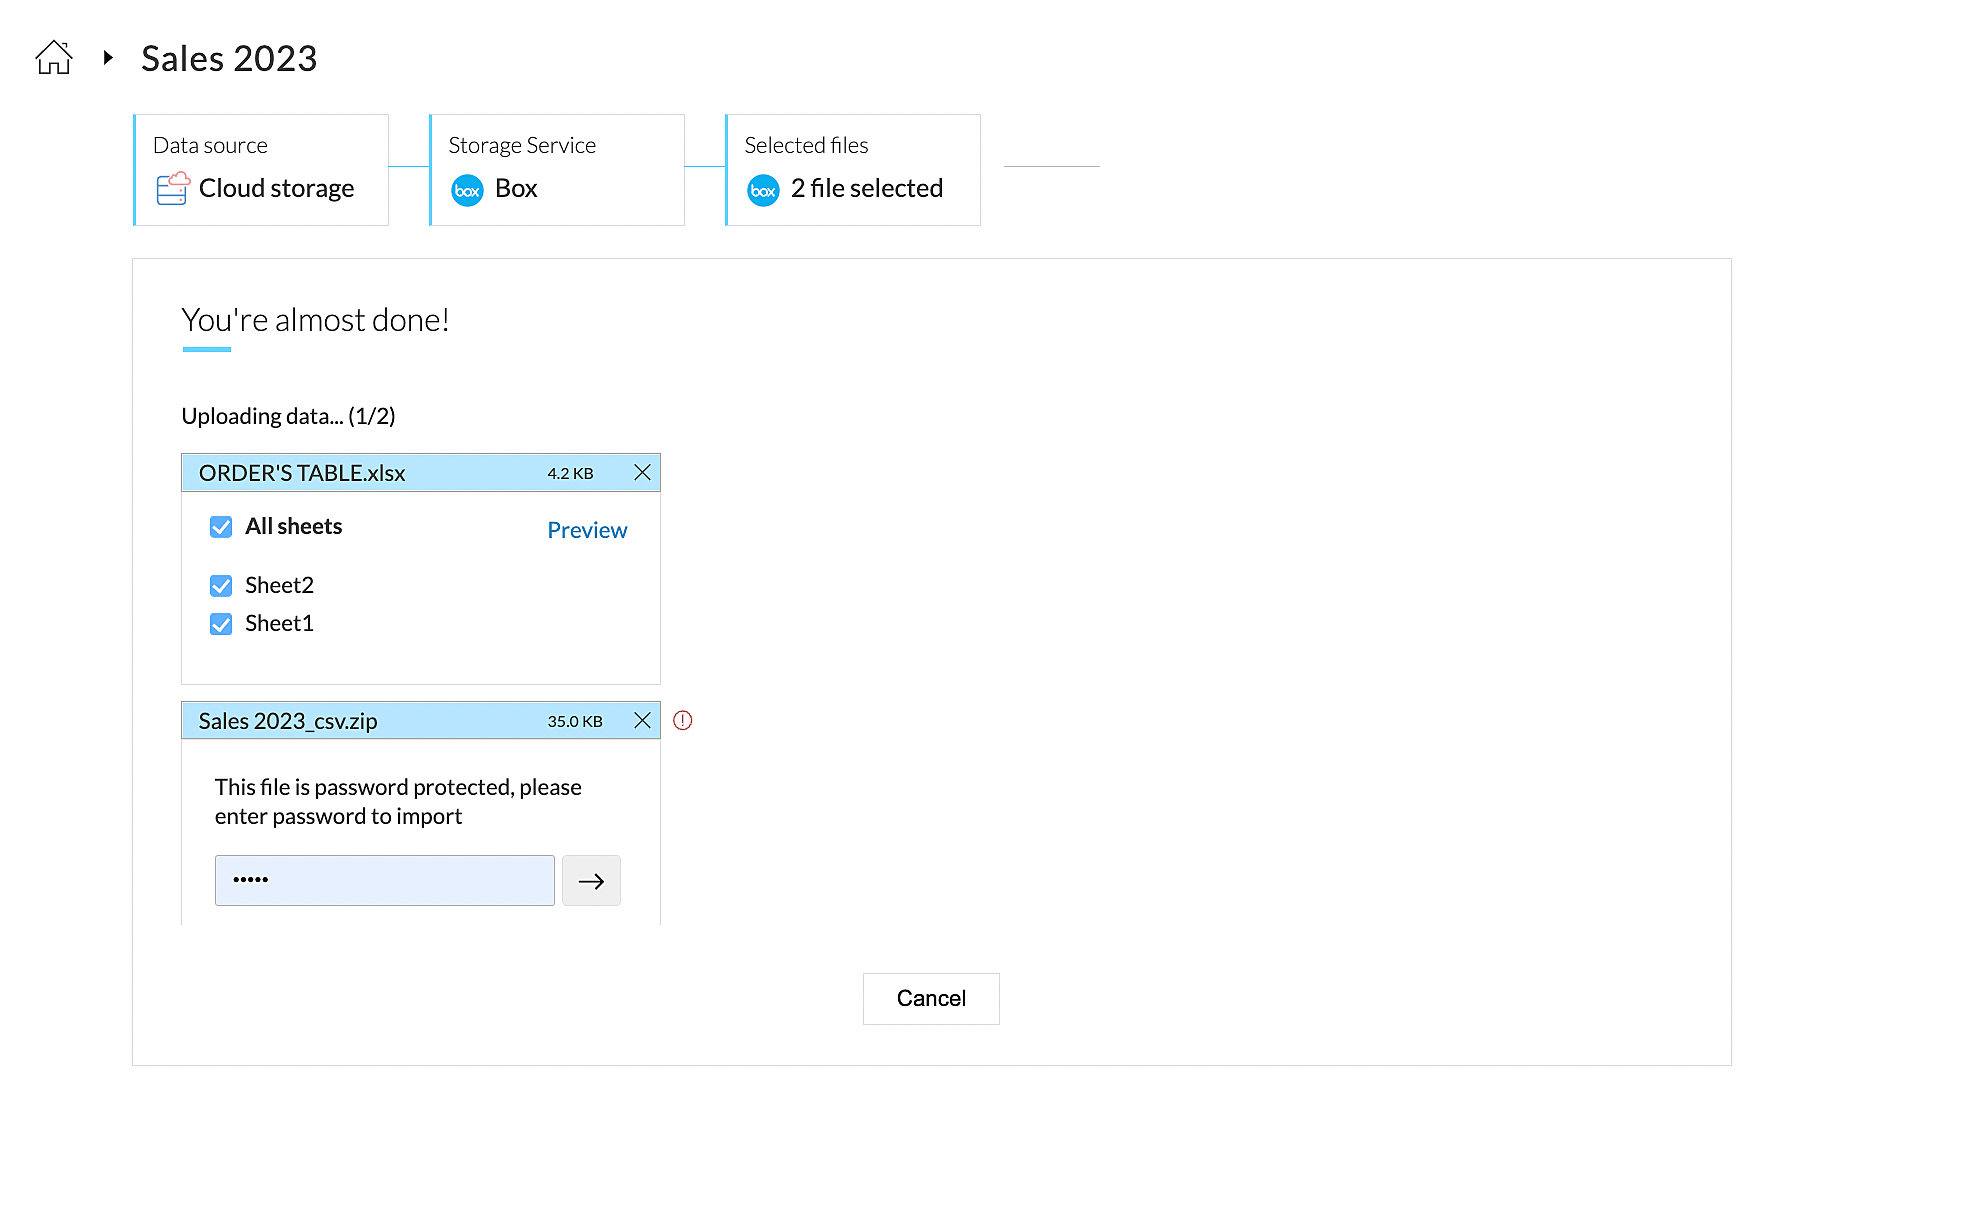This screenshot has width=1964, height=1224.
Task: Click the red warning icon beside zip file
Action: 683,720
